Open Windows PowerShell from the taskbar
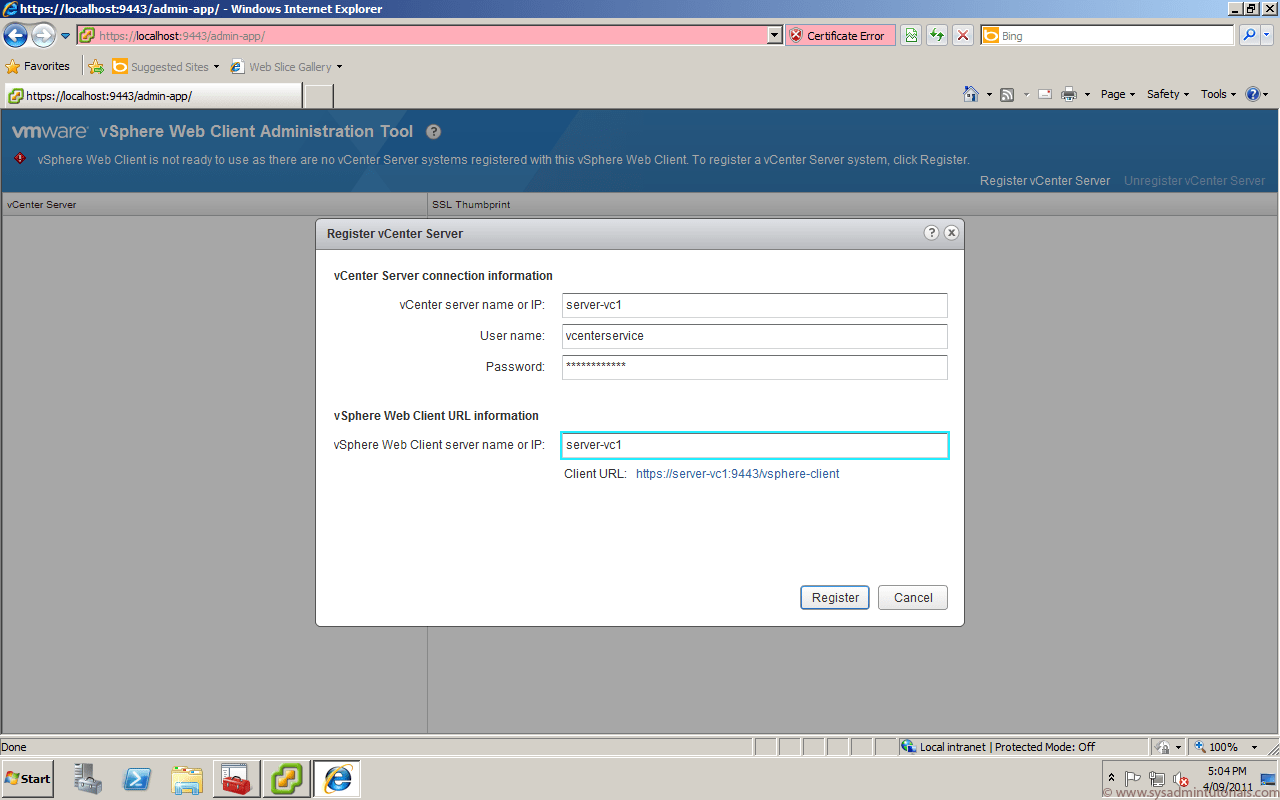 coord(137,778)
